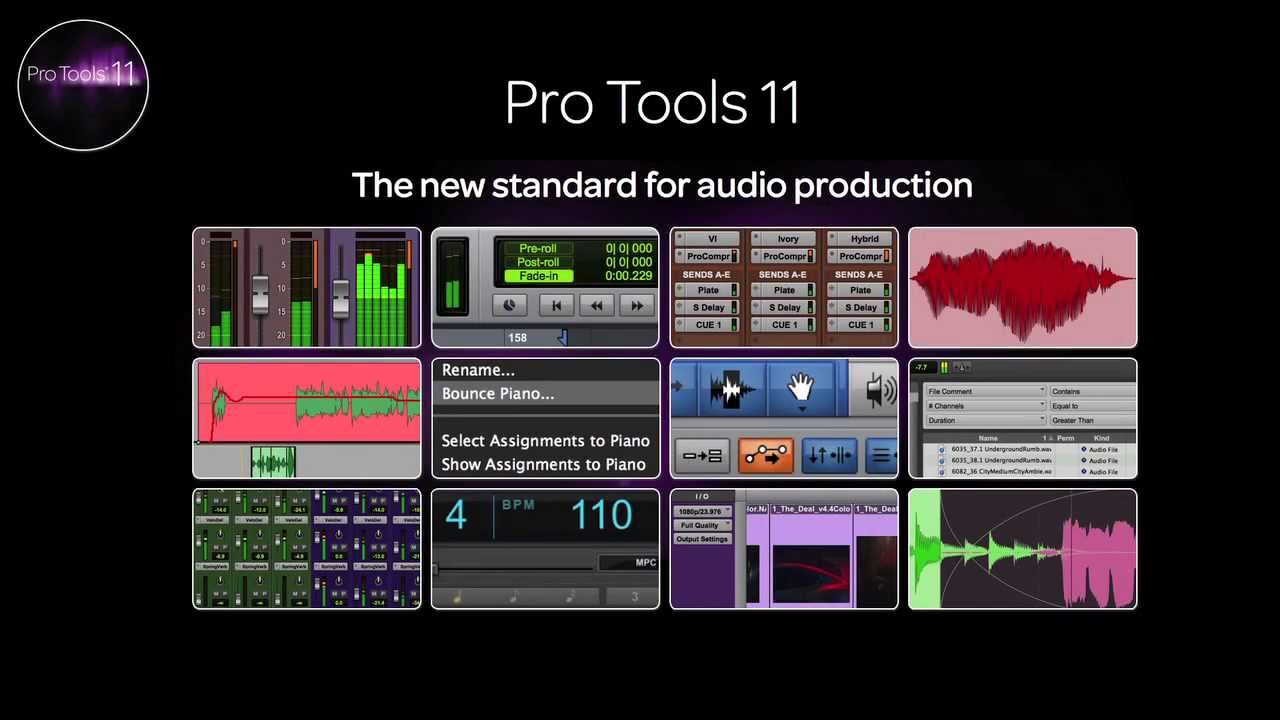Select the 1_The_Deal_v4.4Colo video clip

coord(811,555)
